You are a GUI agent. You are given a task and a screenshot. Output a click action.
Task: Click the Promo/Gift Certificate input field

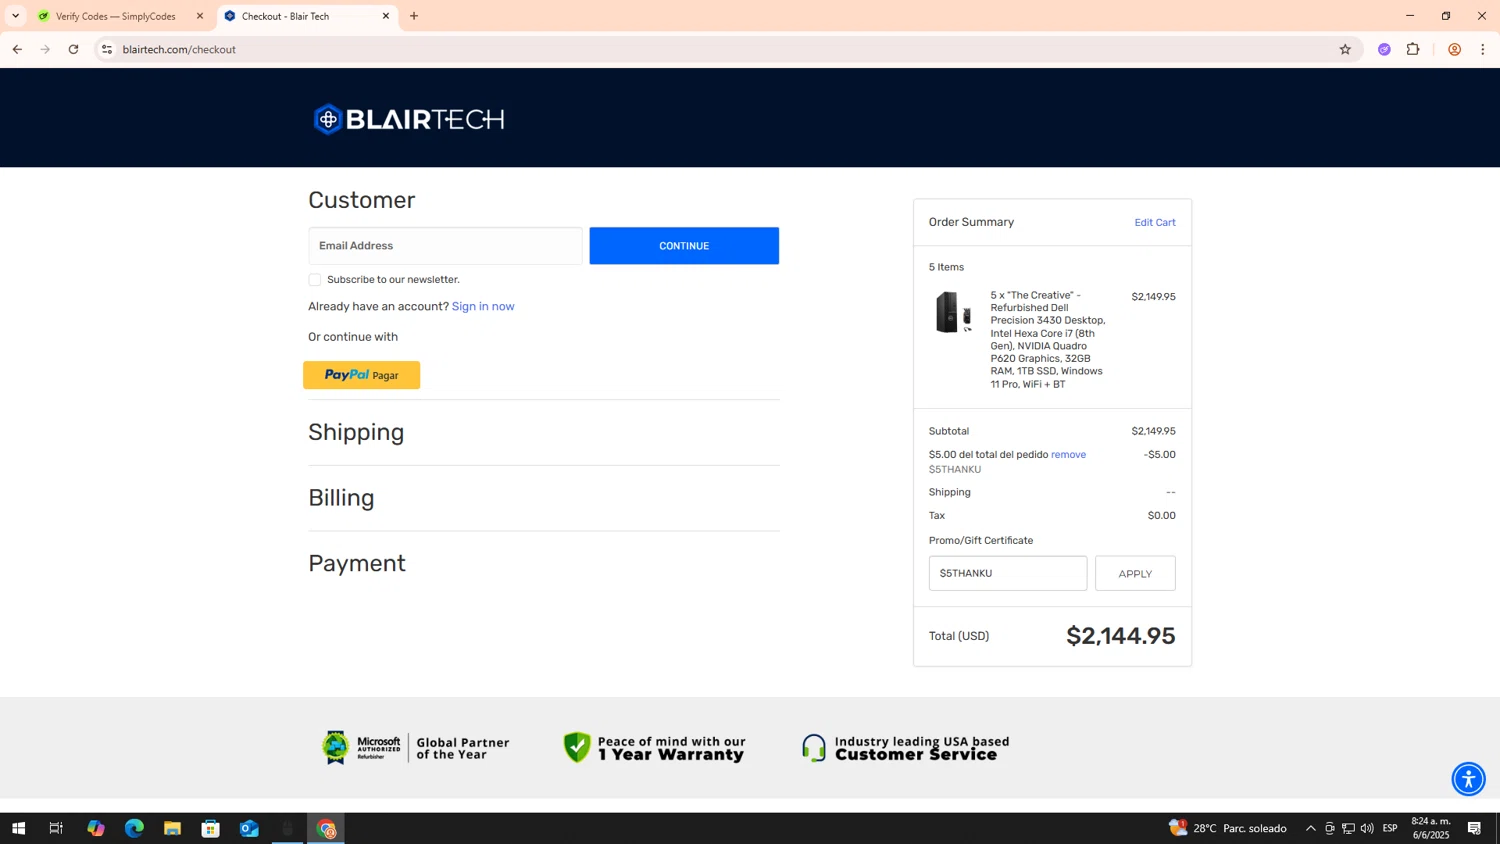(x=1008, y=573)
